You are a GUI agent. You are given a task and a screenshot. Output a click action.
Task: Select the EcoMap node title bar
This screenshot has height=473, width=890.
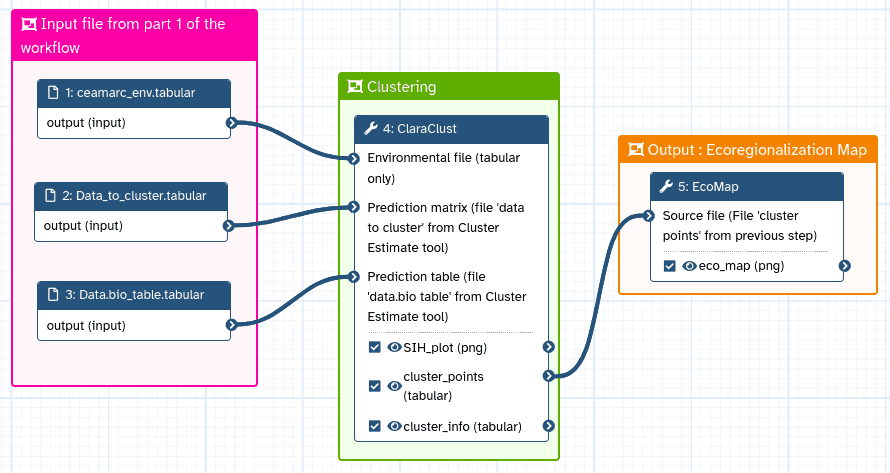click(750, 187)
